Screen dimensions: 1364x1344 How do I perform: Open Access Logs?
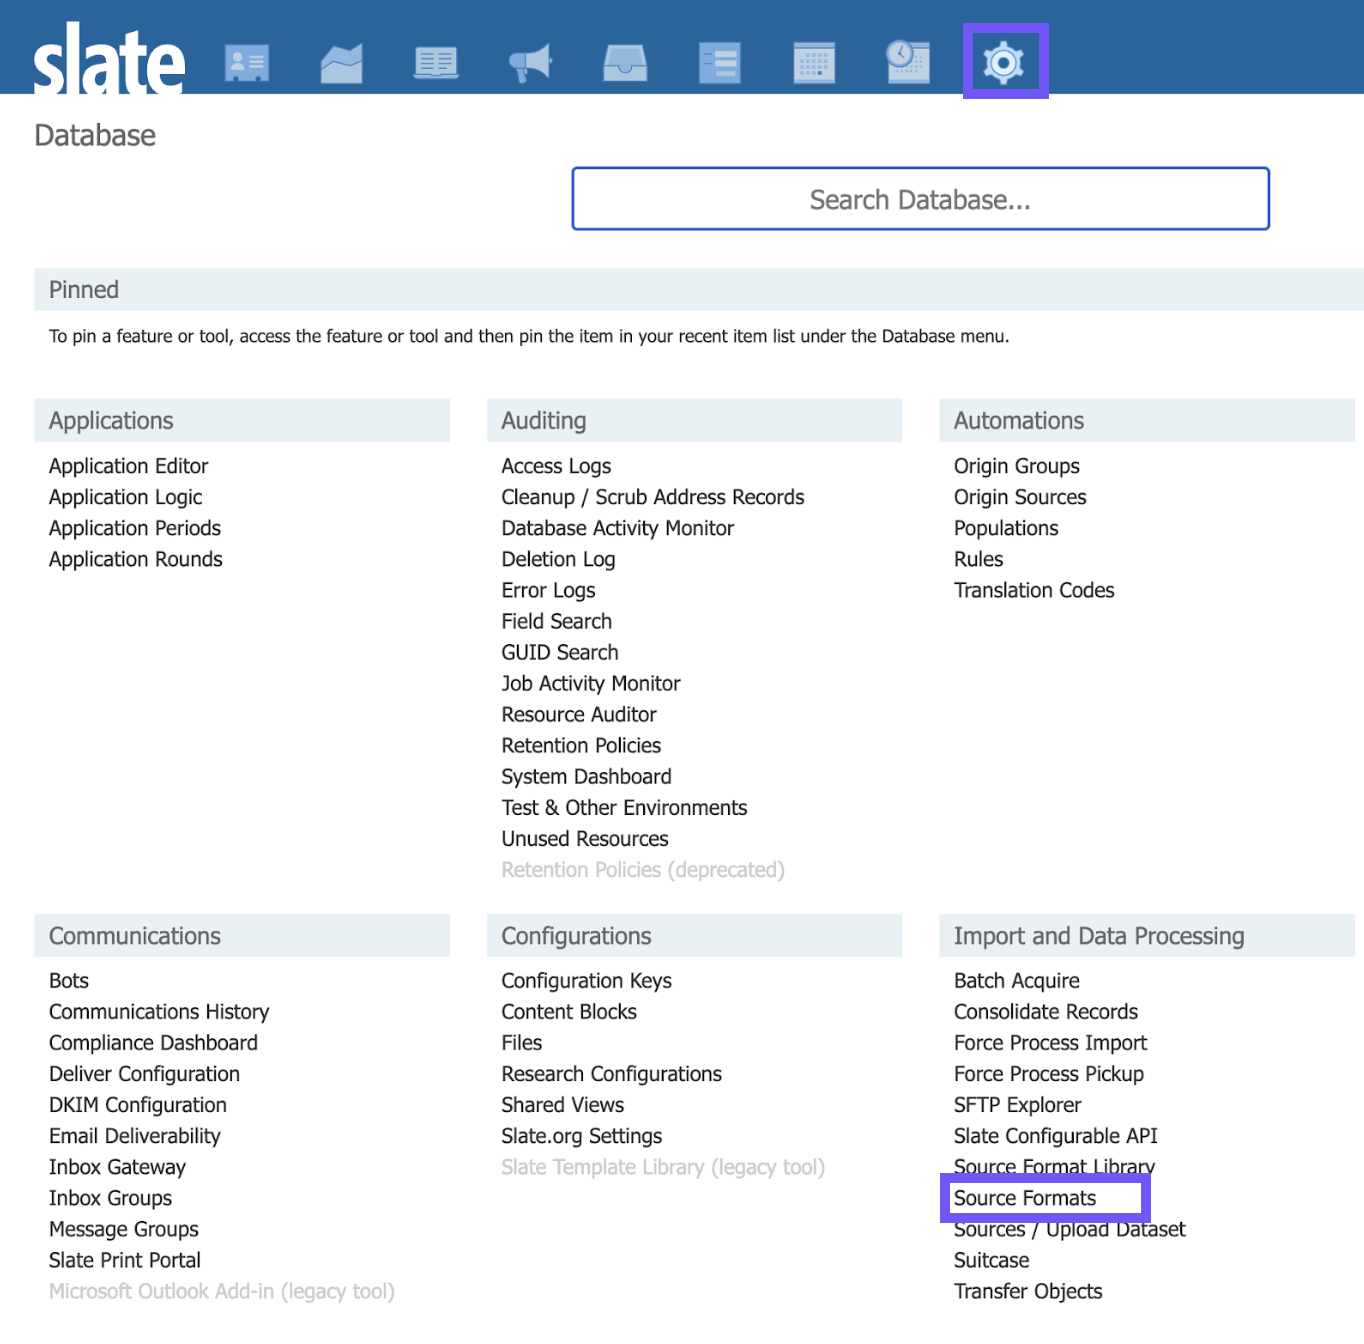556,466
